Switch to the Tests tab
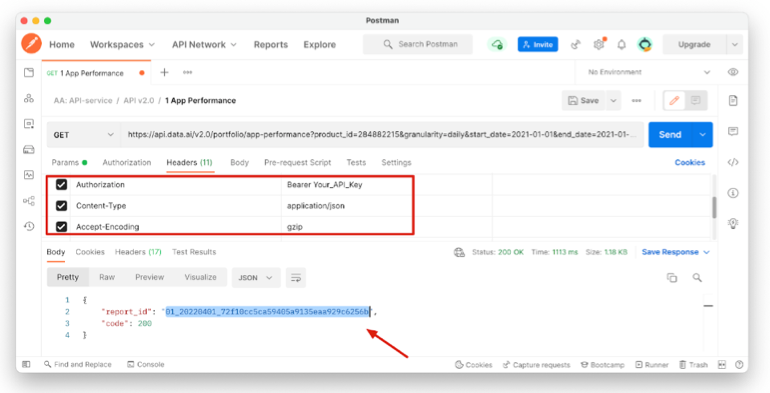 pos(356,162)
